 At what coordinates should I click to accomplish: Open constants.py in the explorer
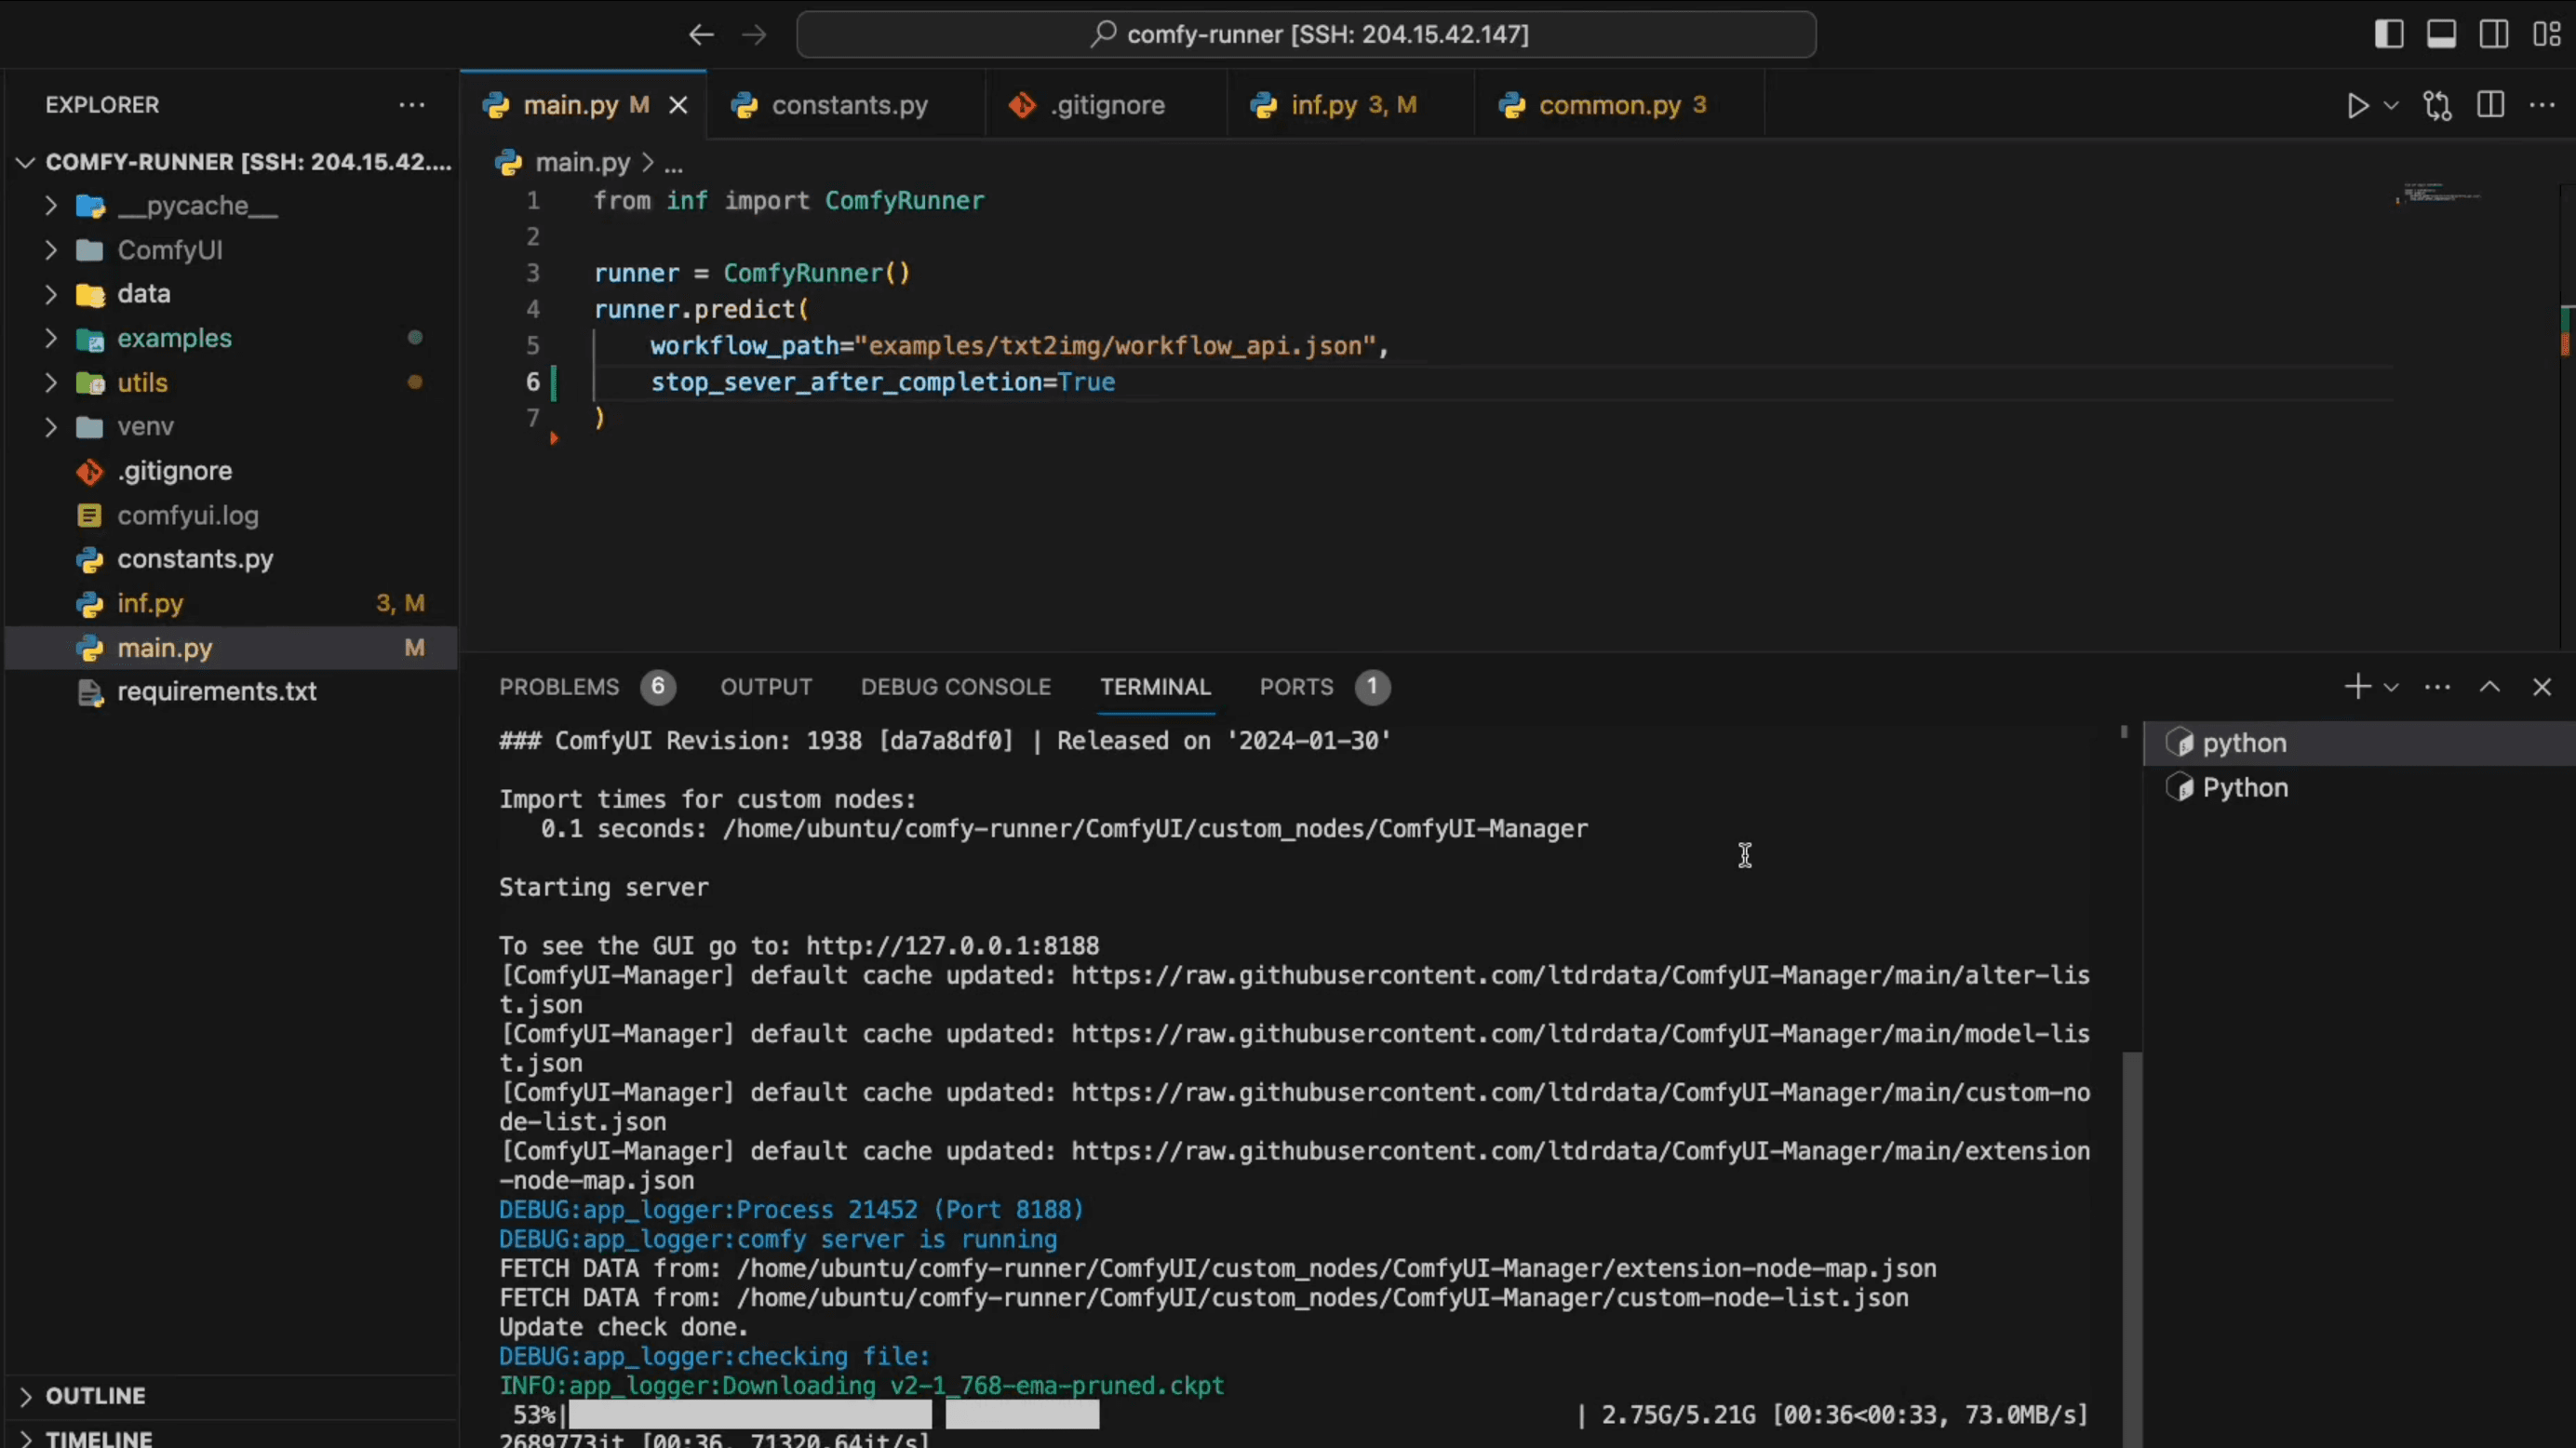[x=231, y=559]
